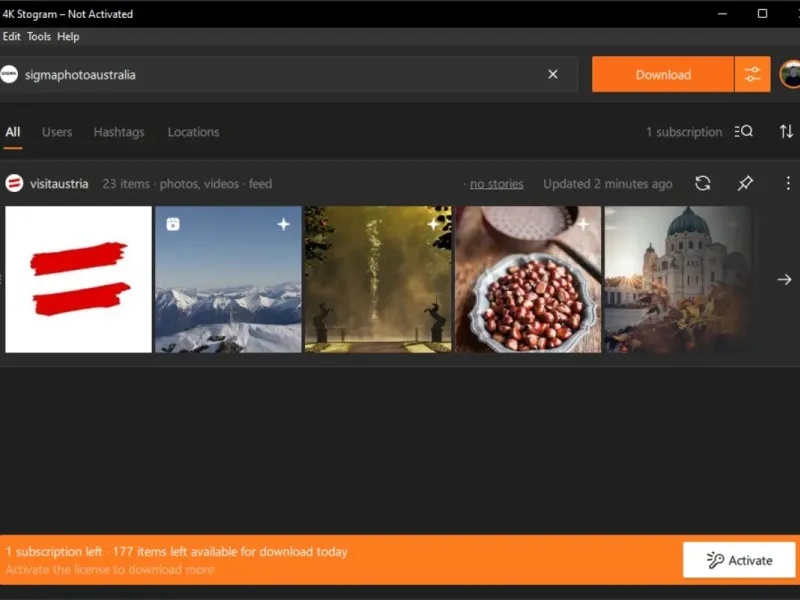Click the Activate button
Viewport: 800px width, 600px height.
tap(739, 560)
